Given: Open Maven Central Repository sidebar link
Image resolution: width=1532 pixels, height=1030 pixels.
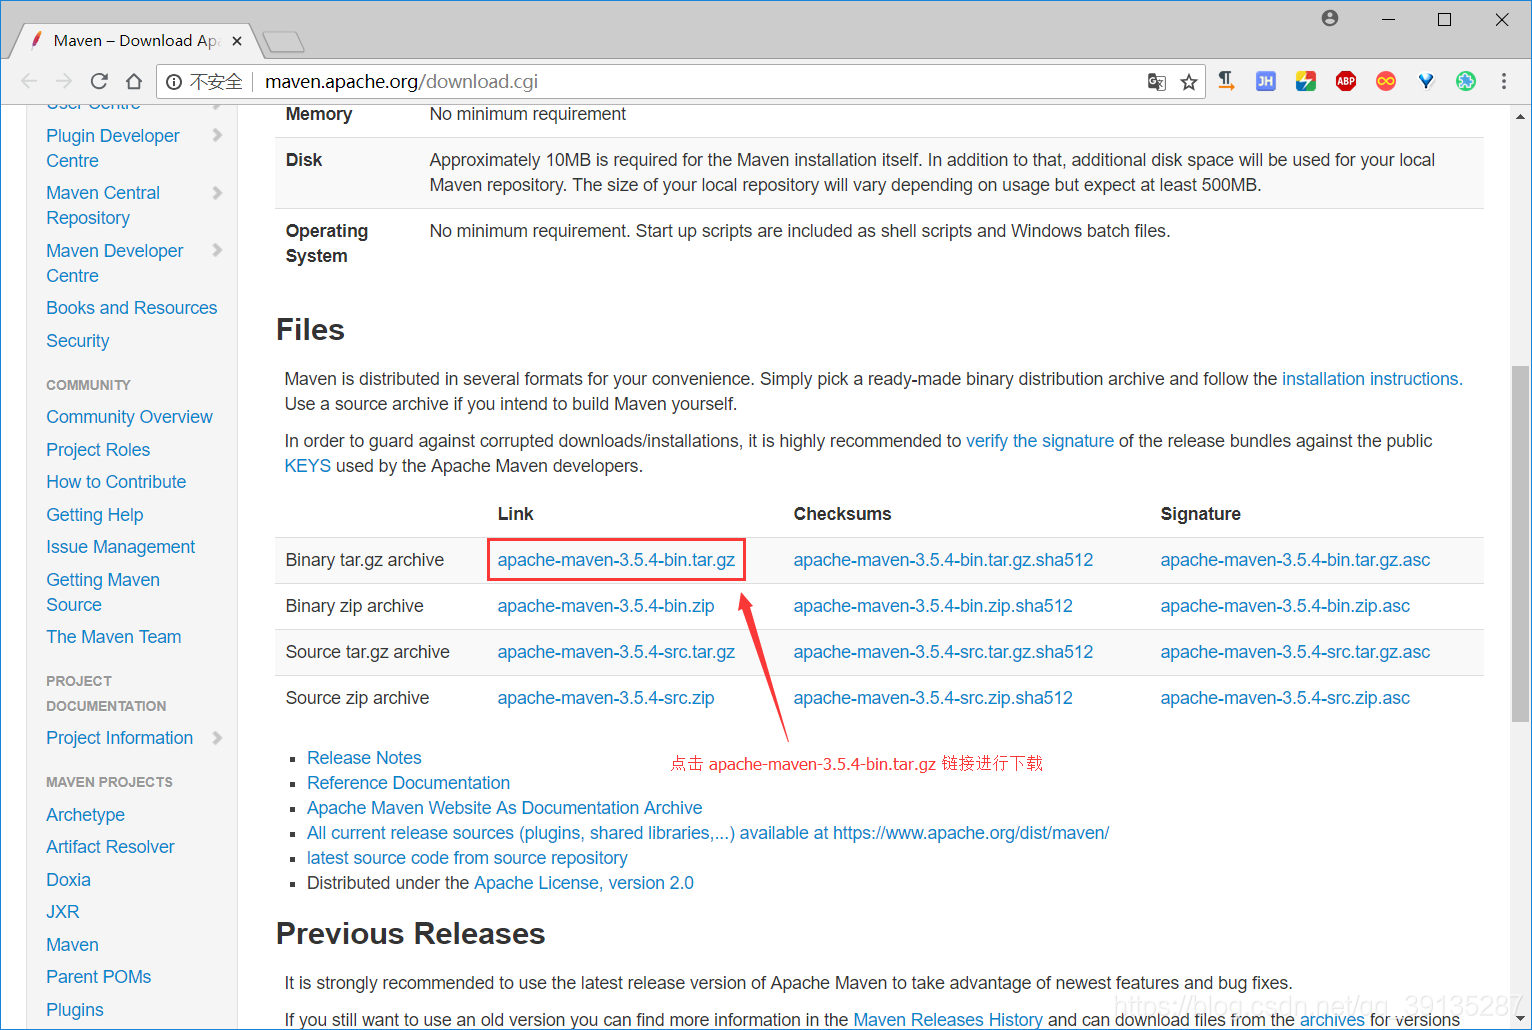Looking at the screenshot, I should (103, 205).
